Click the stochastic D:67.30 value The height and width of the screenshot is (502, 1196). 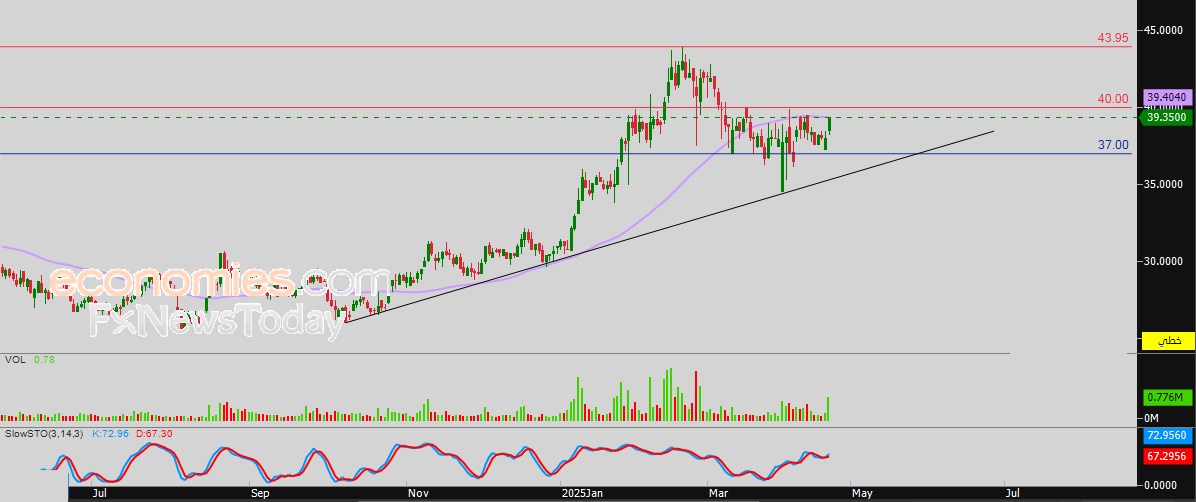click(154, 433)
